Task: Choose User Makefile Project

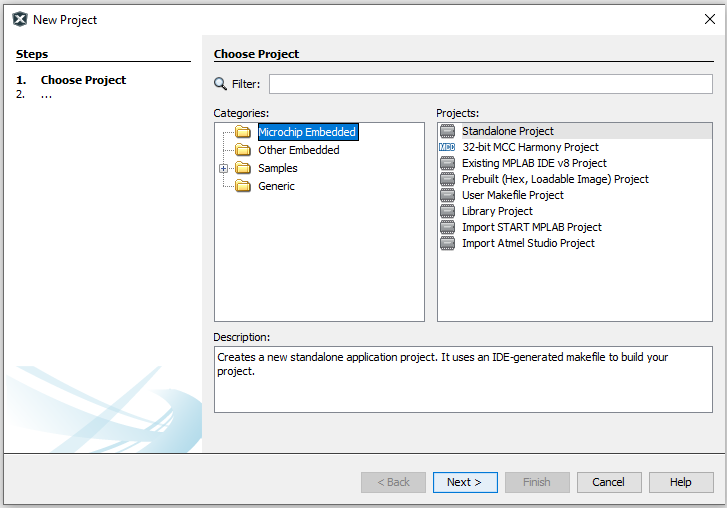Action: (513, 195)
